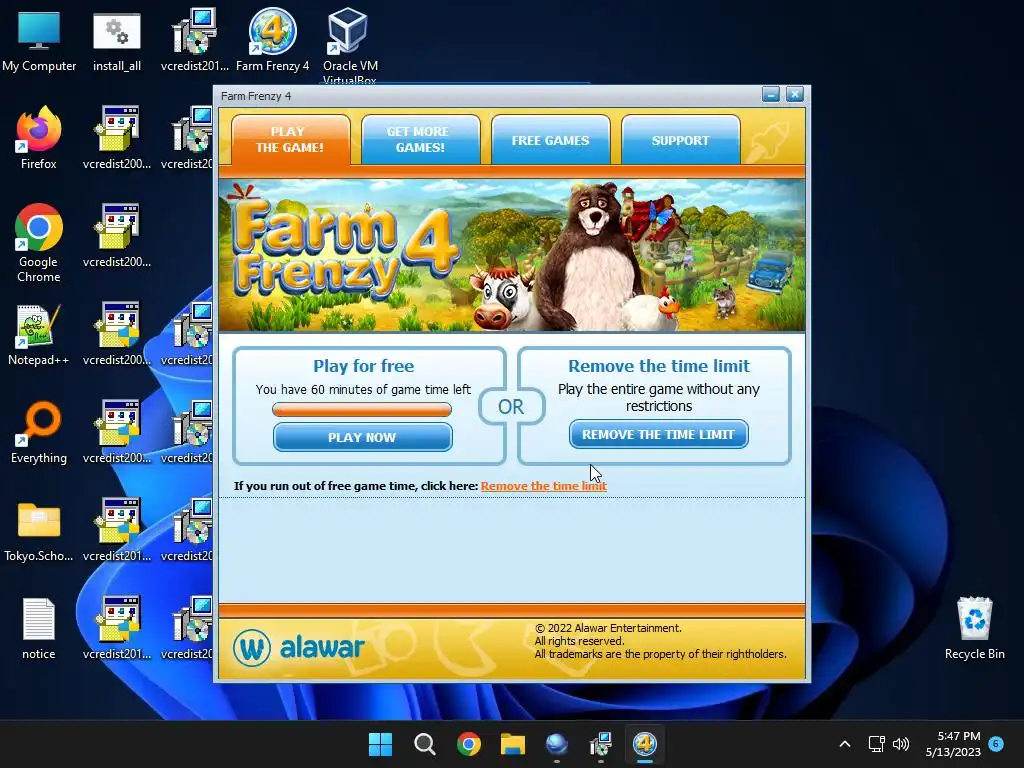
Task: Minimize the Farm Frenzy 4 launcher window
Action: point(771,95)
